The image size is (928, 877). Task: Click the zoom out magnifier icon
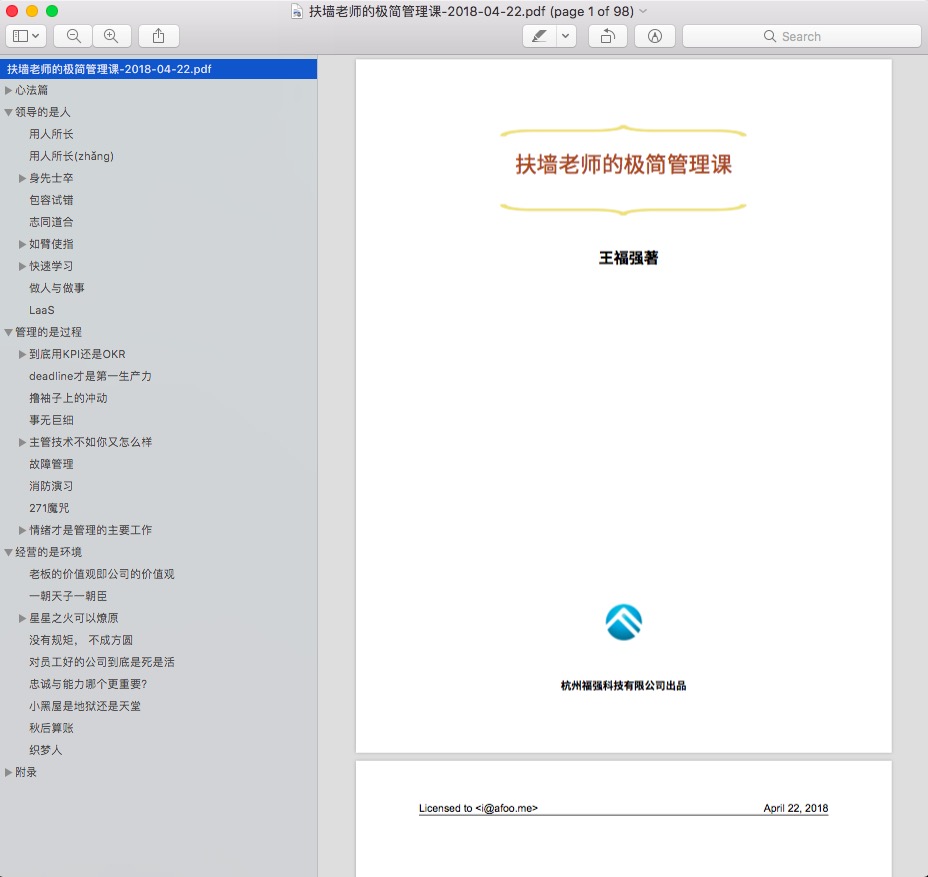pos(73,36)
